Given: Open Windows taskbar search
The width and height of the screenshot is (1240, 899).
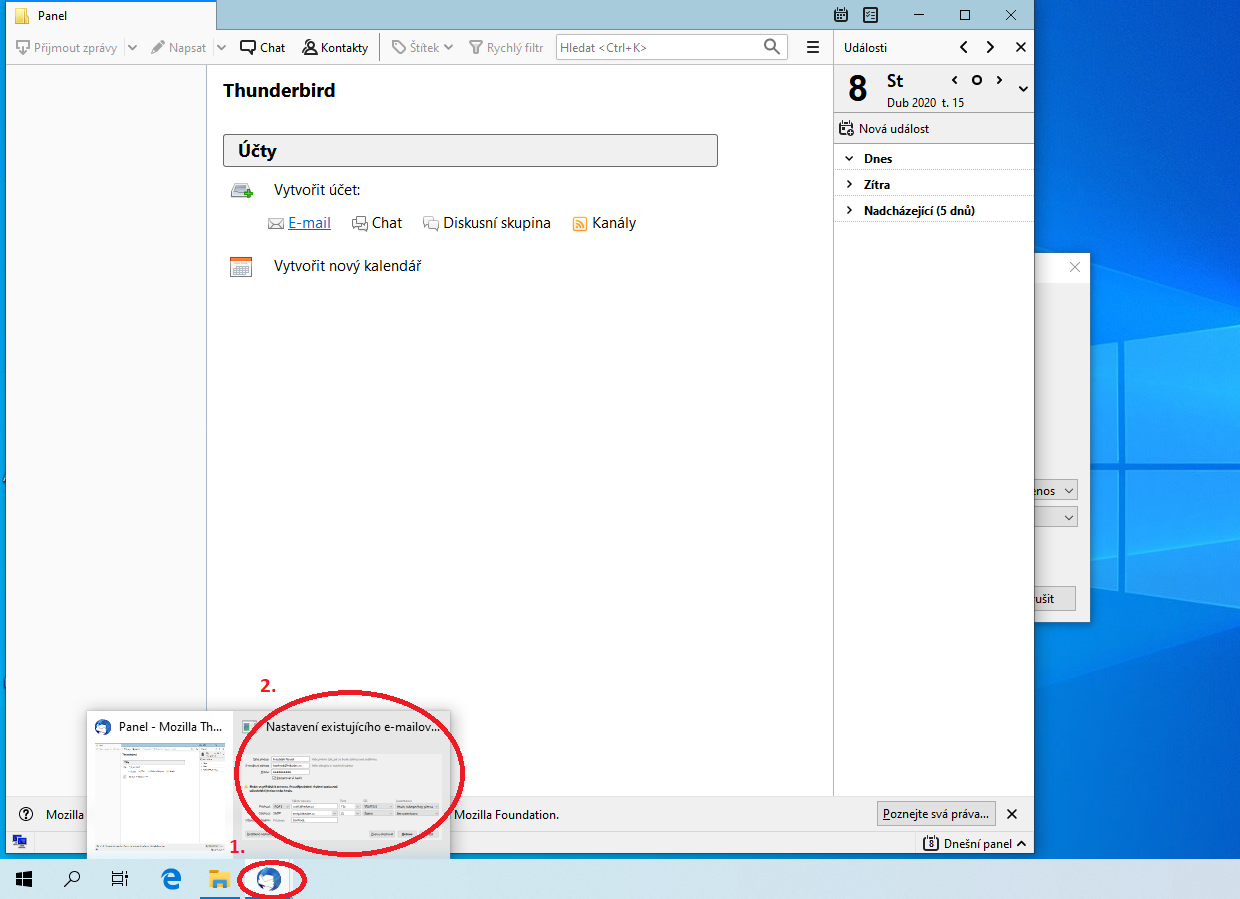Looking at the screenshot, I should point(72,879).
